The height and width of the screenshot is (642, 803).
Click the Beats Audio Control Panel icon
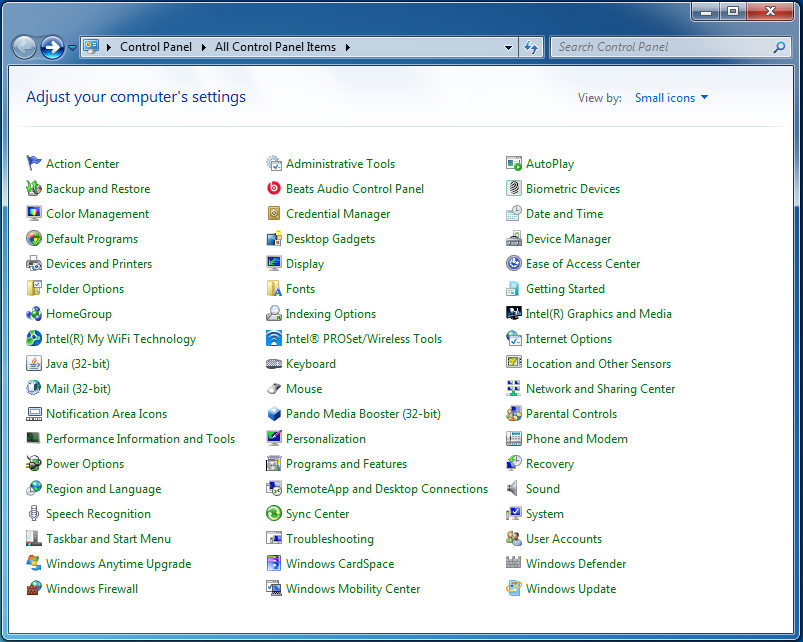click(274, 188)
